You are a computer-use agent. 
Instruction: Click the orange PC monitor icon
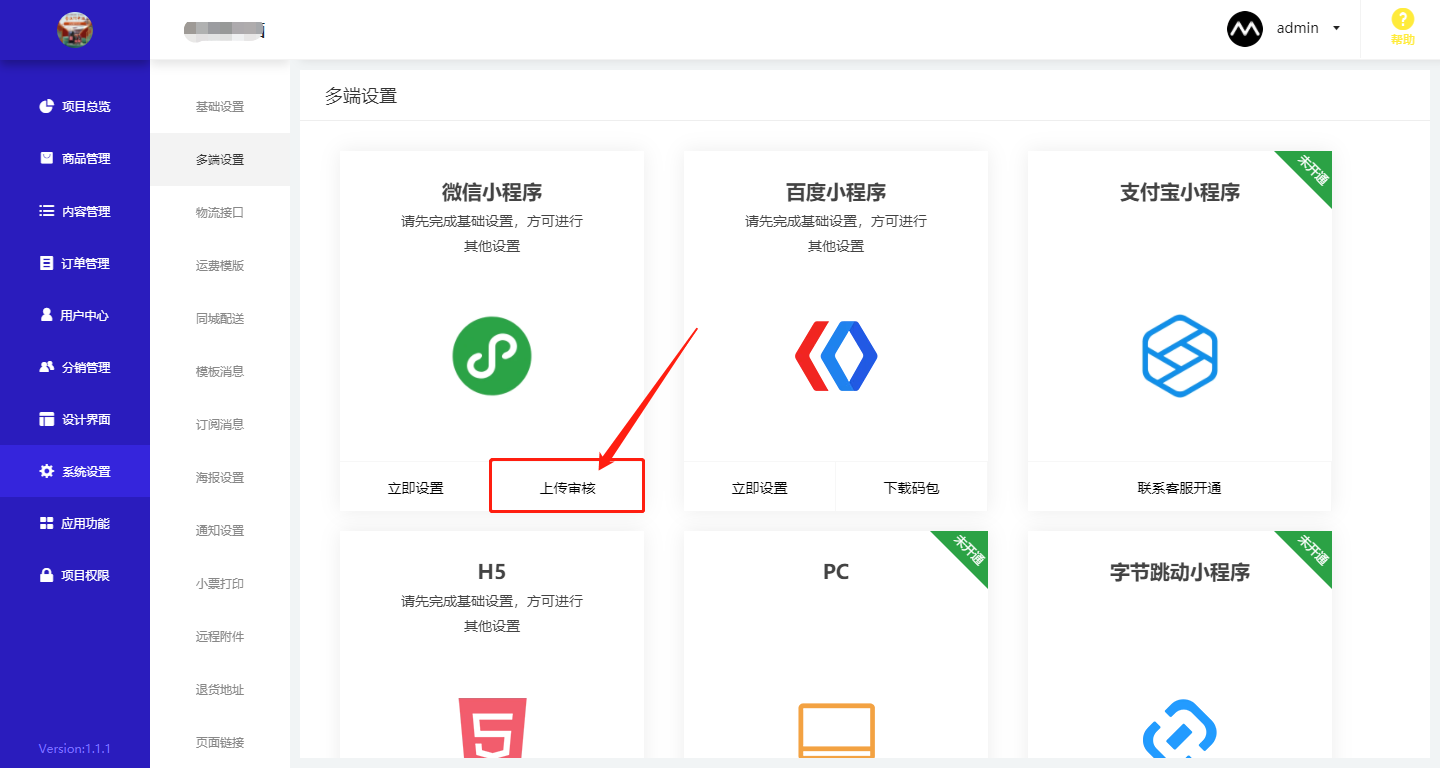836,730
